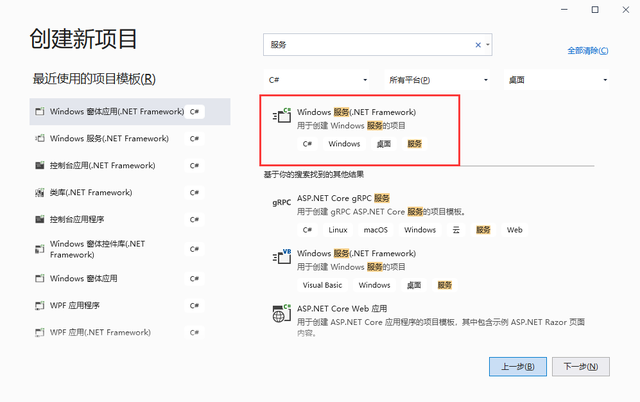Select C# Windows 服务(.NET Framework) search result title

tap(356, 112)
